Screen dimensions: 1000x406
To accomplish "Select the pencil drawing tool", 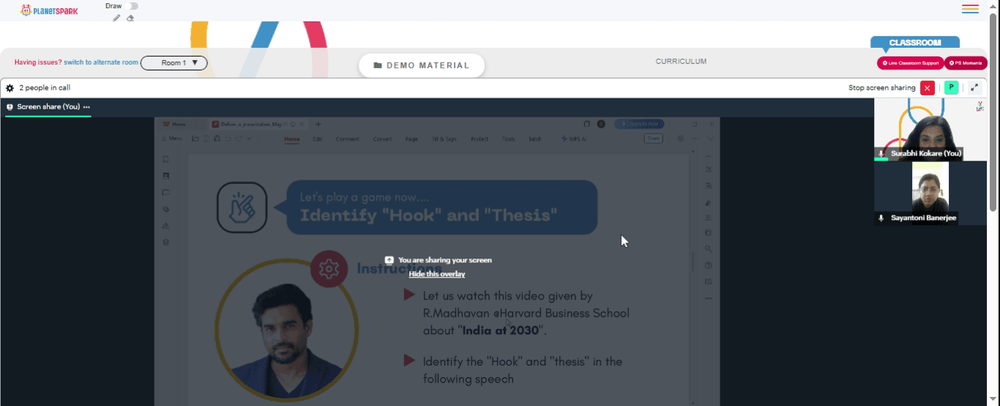I will (117, 18).
